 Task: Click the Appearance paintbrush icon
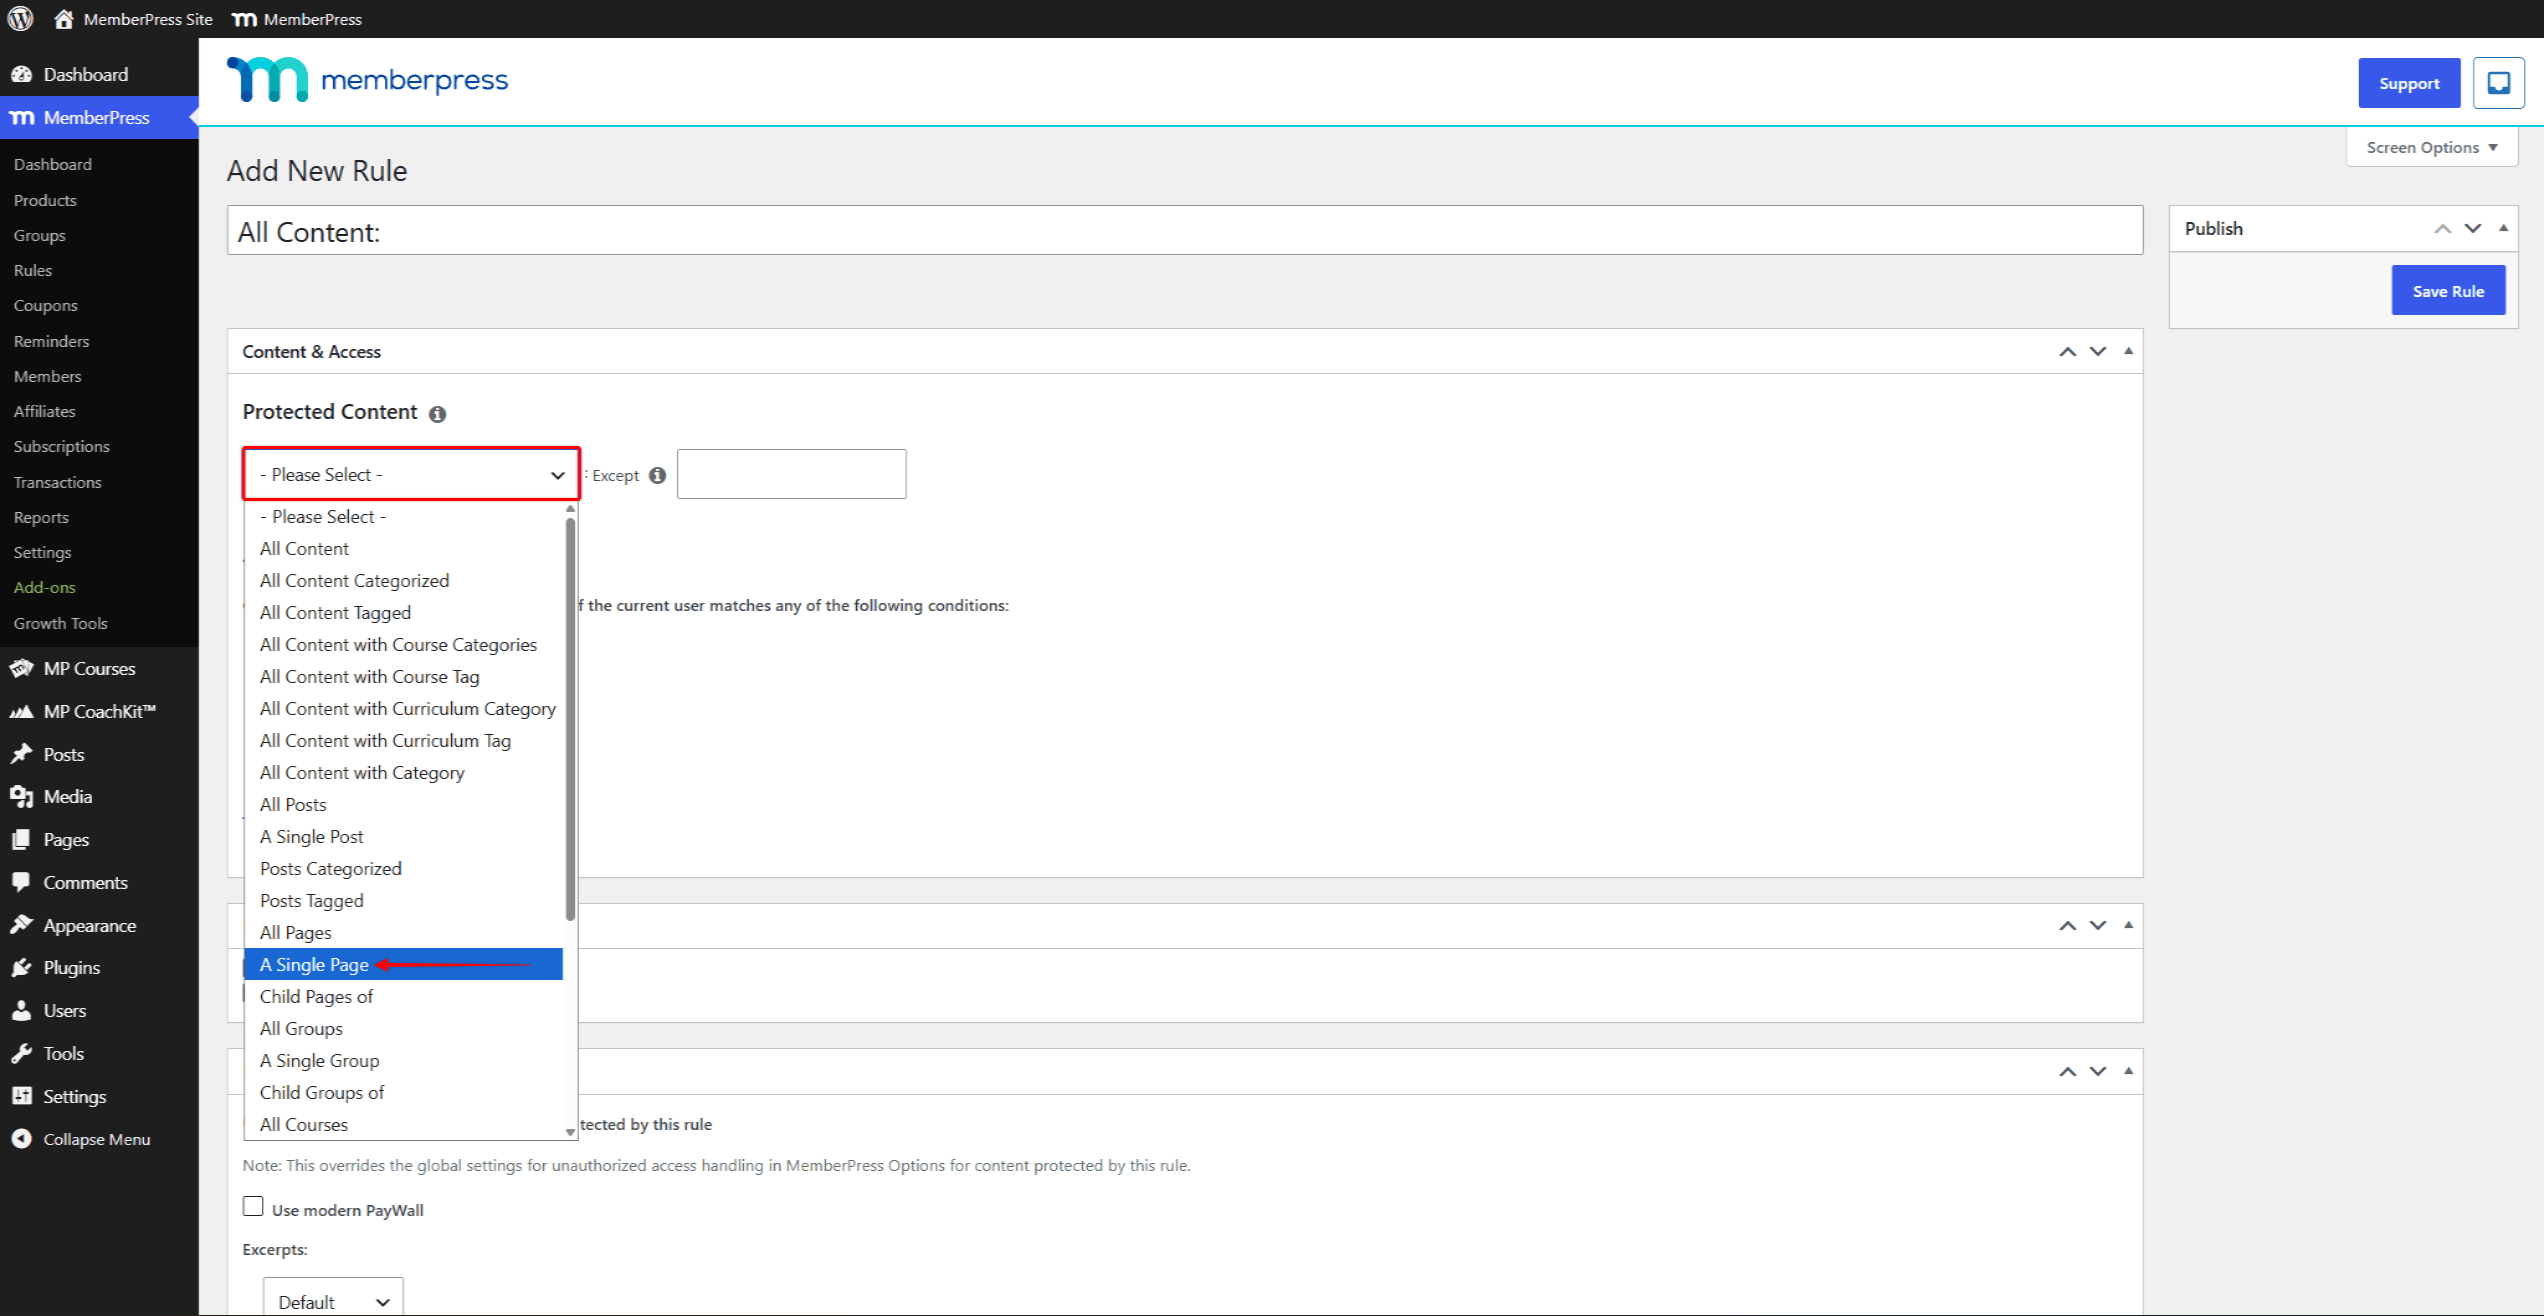tap(21, 925)
